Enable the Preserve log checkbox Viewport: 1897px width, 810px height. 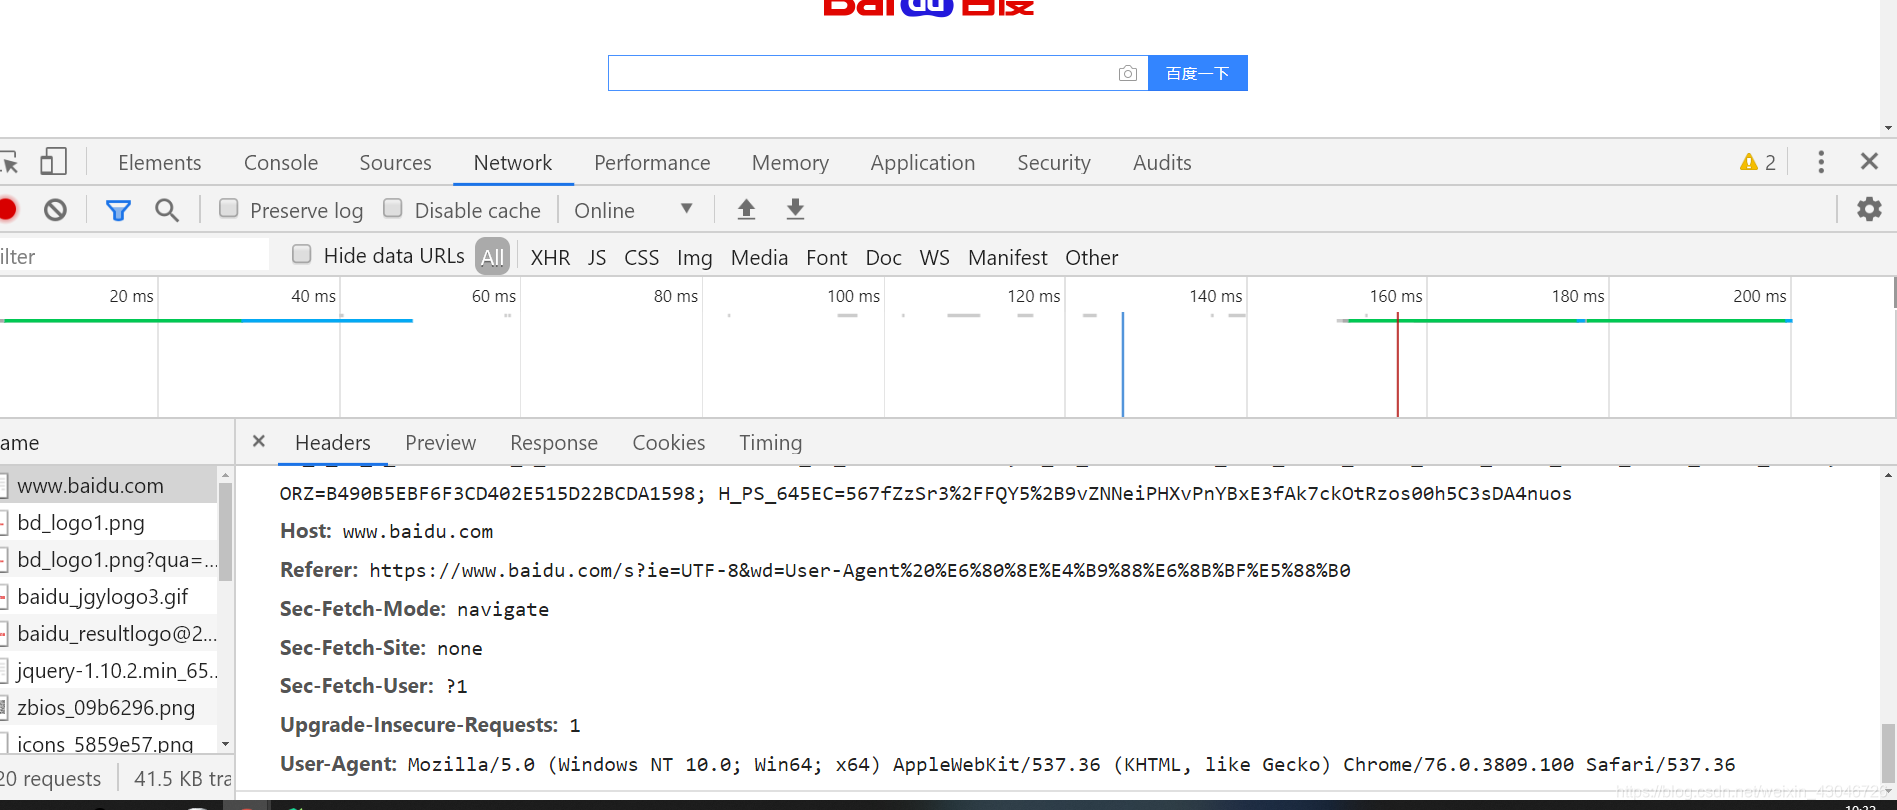[229, 208]
